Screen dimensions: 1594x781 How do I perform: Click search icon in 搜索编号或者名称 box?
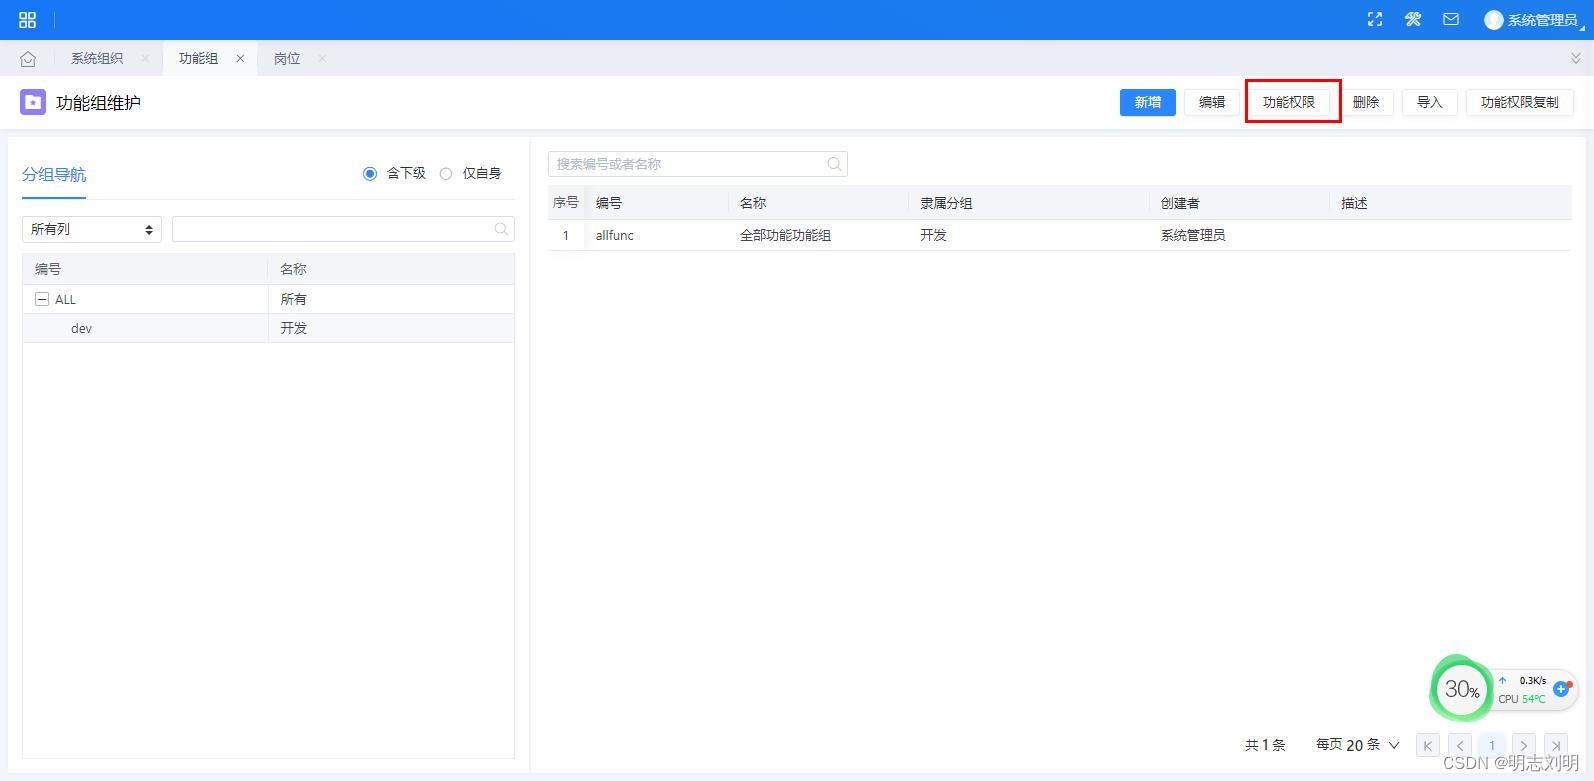coord(834,164)
